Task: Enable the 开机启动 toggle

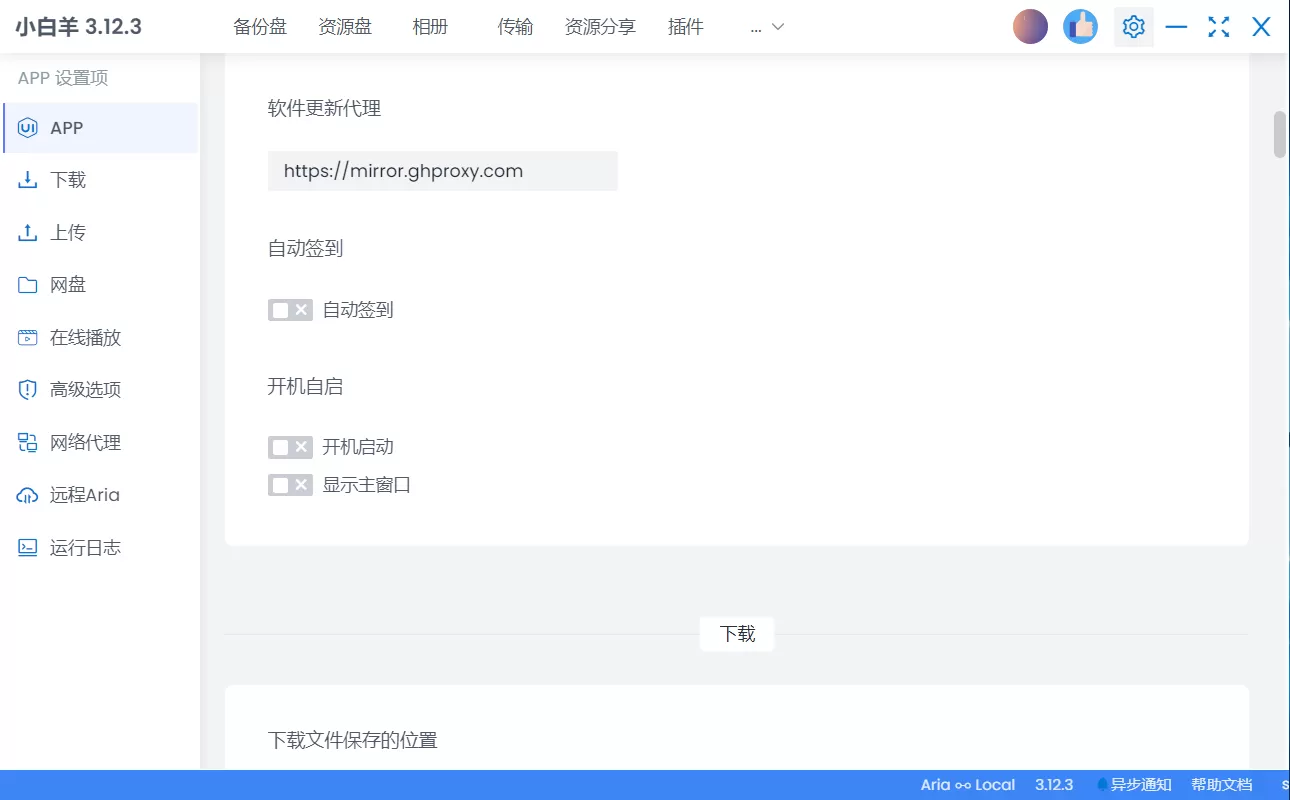Action: pos(290,447)
